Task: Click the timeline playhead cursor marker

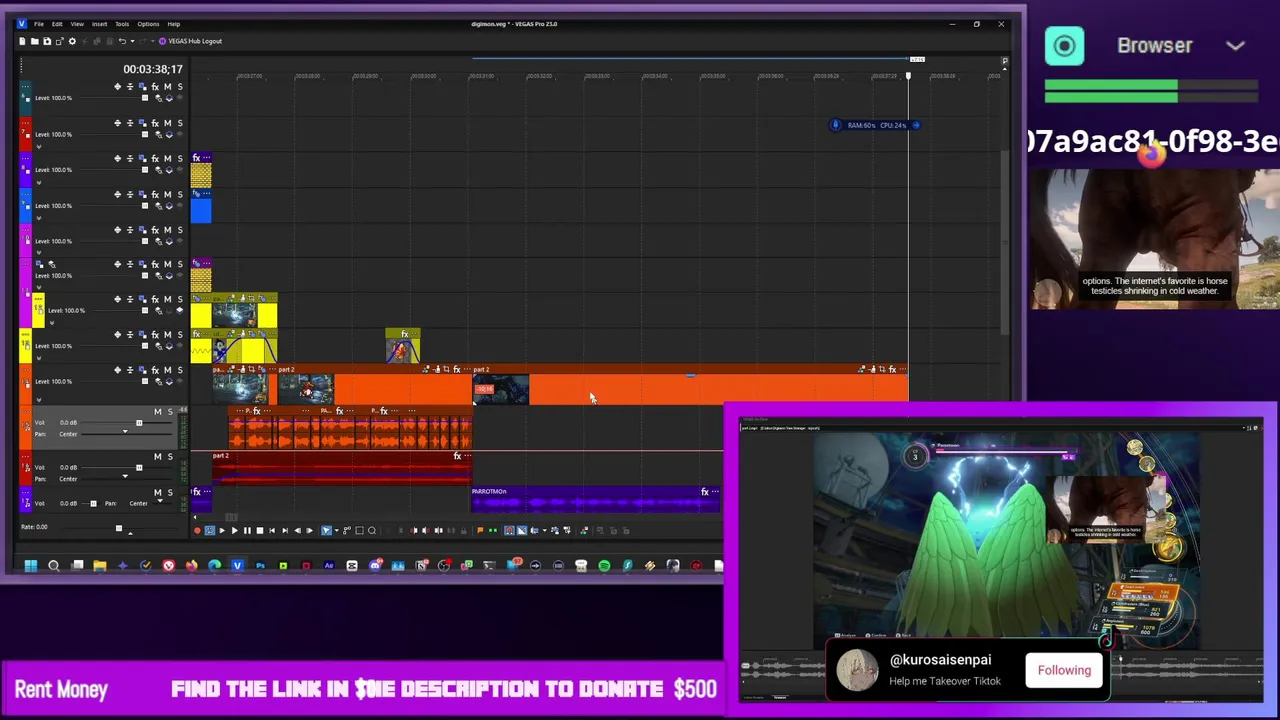Action: [908, 76]
